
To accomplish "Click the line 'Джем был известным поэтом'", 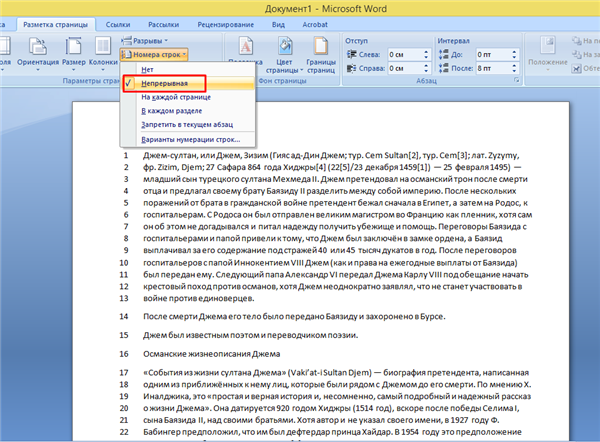I will (x=251, y=335).
